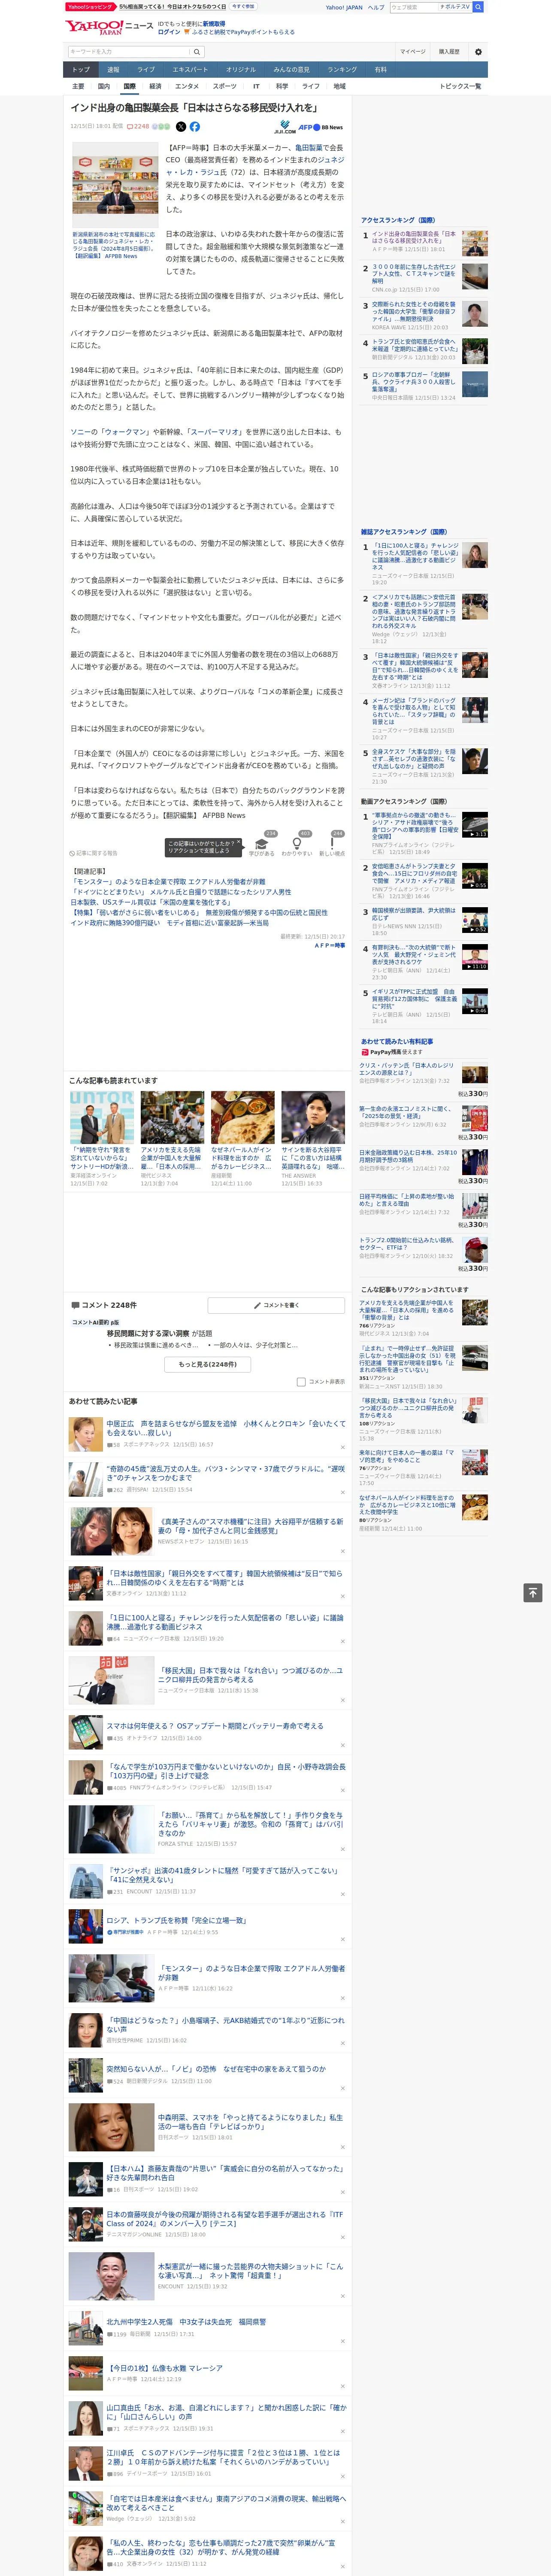Select the 有料 tab
This screenshot has height=2576, width=551.
pyautogui.click(x=380, y=70)
